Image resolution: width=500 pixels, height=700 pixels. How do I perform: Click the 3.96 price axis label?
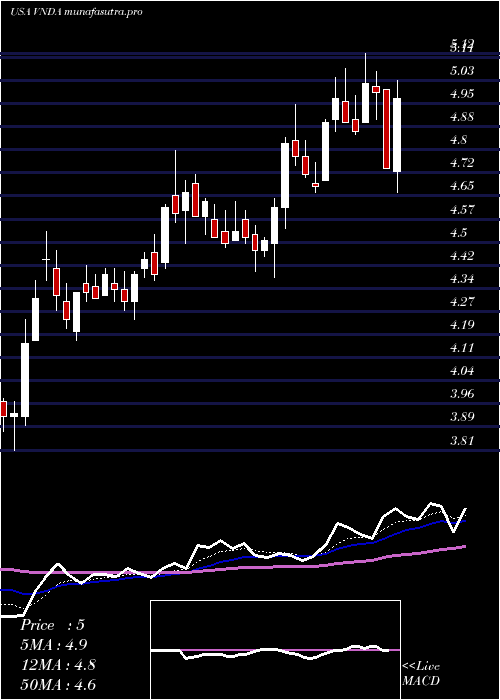click(462, 394)
